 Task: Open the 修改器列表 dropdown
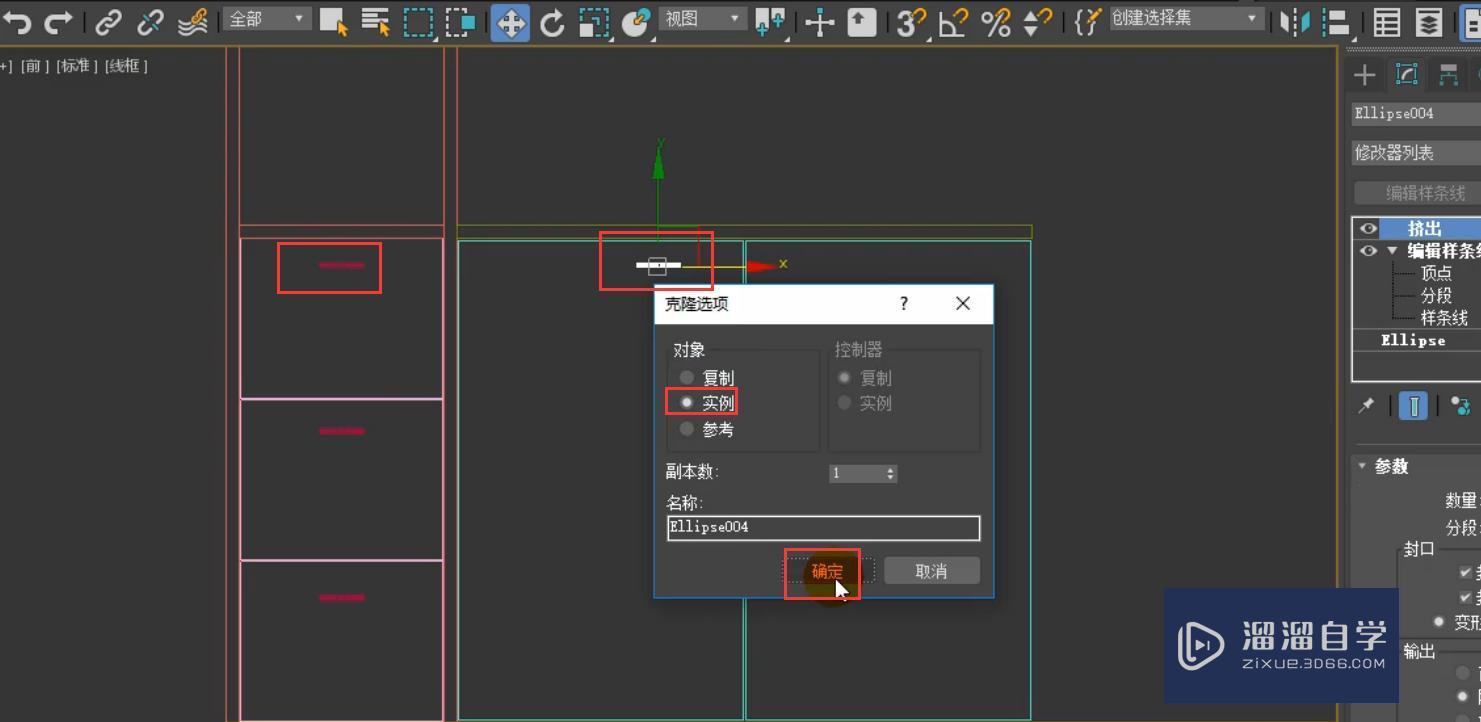(x=1416, y=152)
